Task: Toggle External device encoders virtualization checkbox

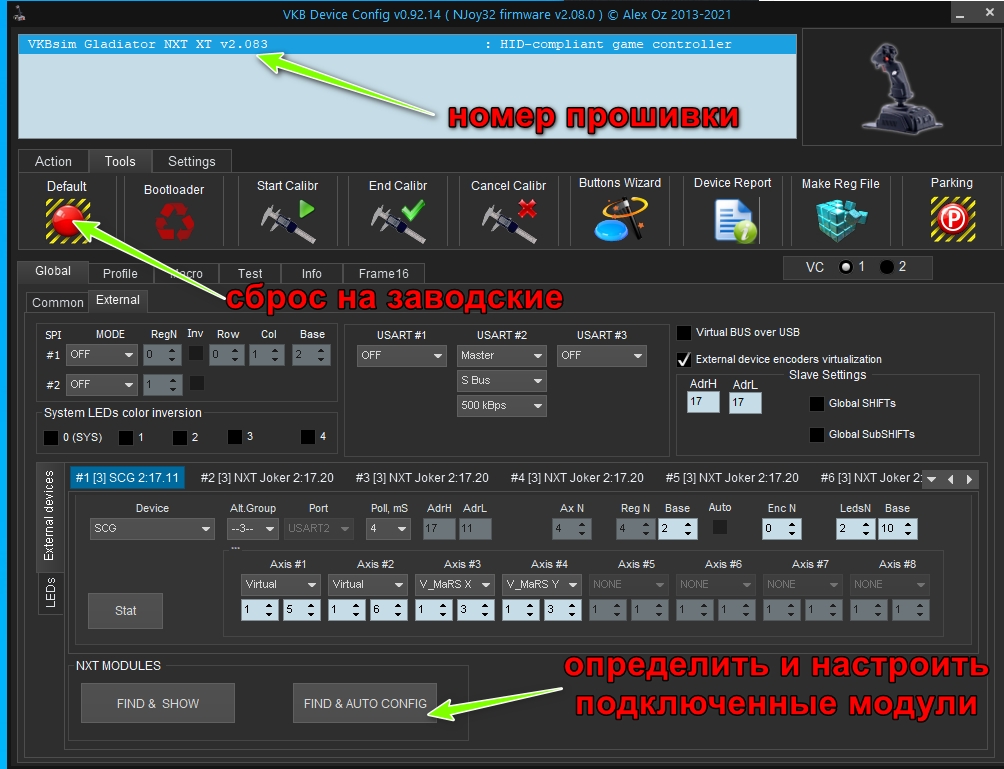Action: 684,359
